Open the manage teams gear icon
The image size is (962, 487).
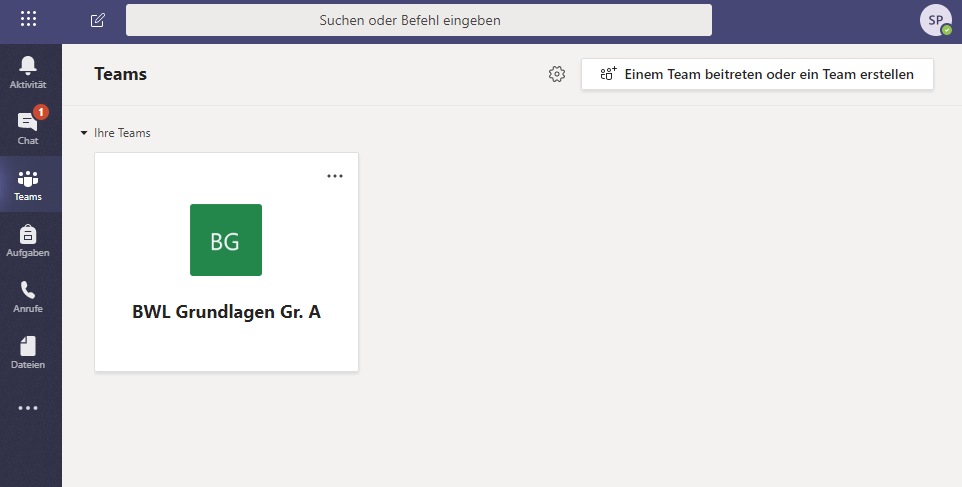(x=557, y=74)
